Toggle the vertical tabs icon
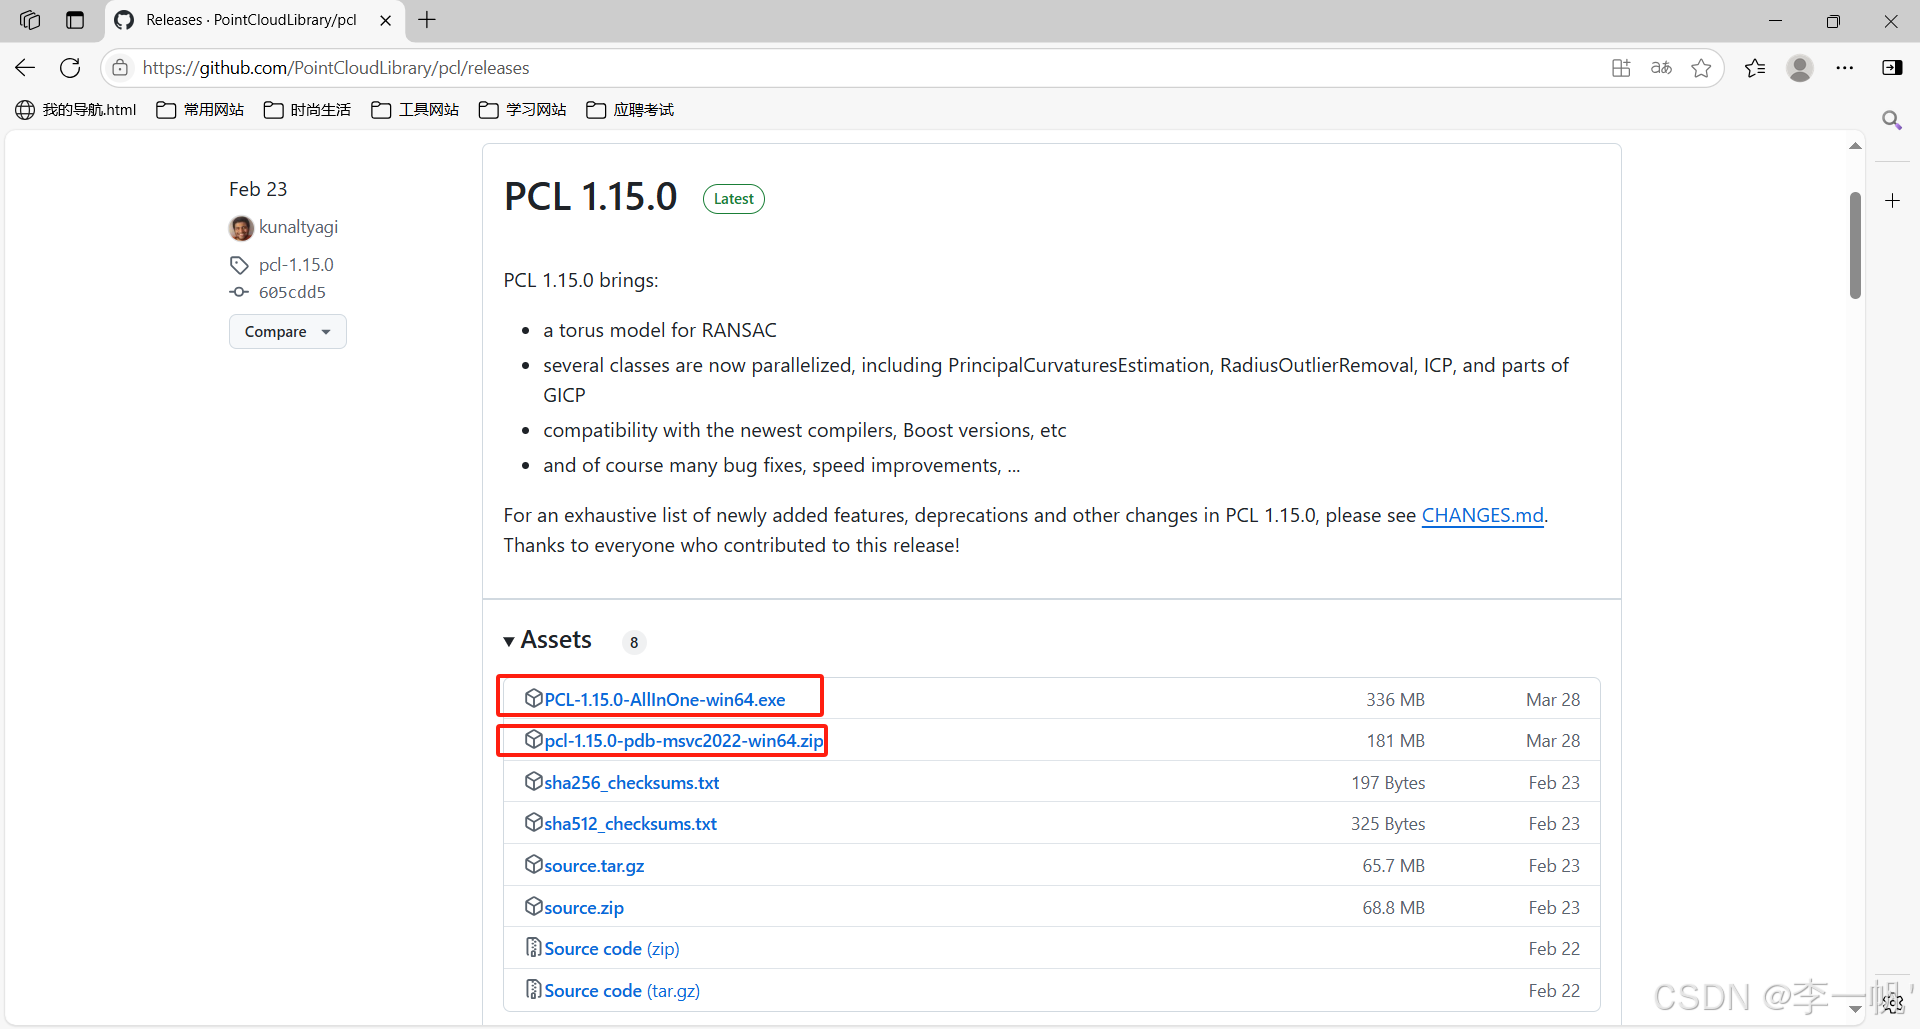The height and width of the screenshot is (1029, 1920). tap(75, 20)
